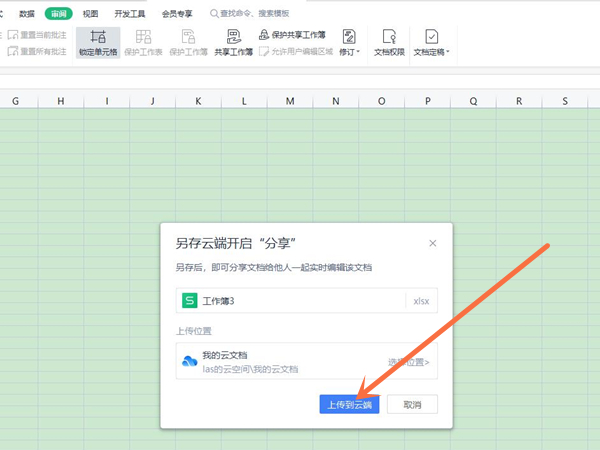The width and height of the screenshot is (600, 450).
Task: Select the 数据 (Data) ribbon tab
Action: (27, 13)
